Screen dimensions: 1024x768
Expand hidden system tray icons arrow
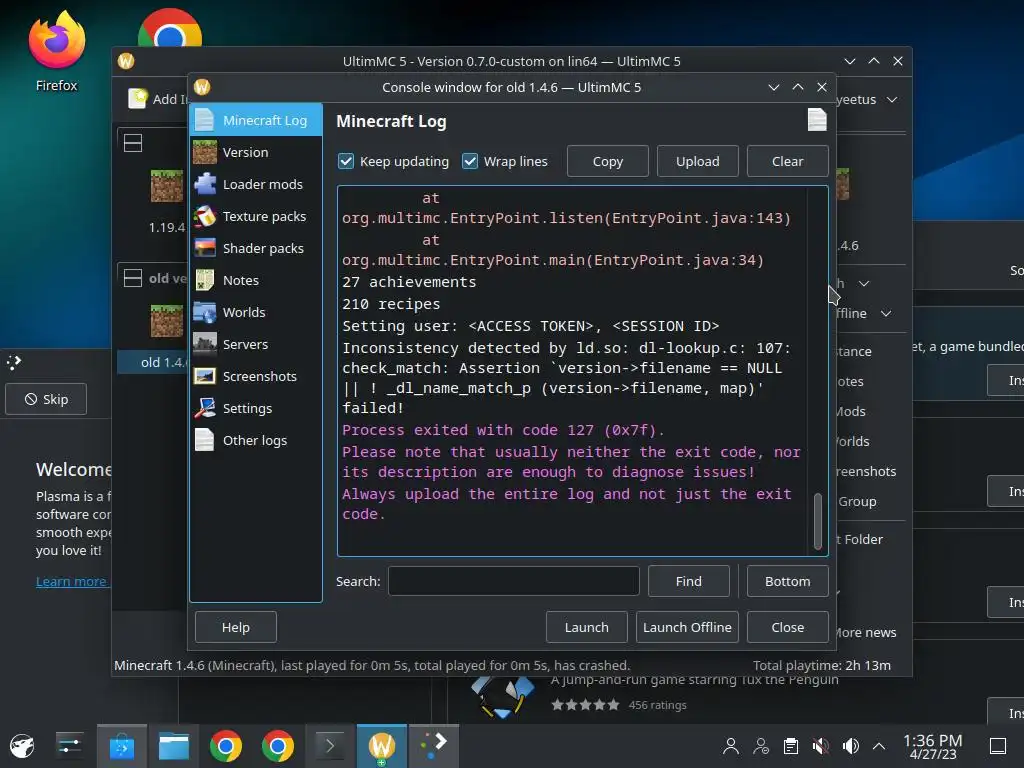pyautogui.click(x=879, y=746)
